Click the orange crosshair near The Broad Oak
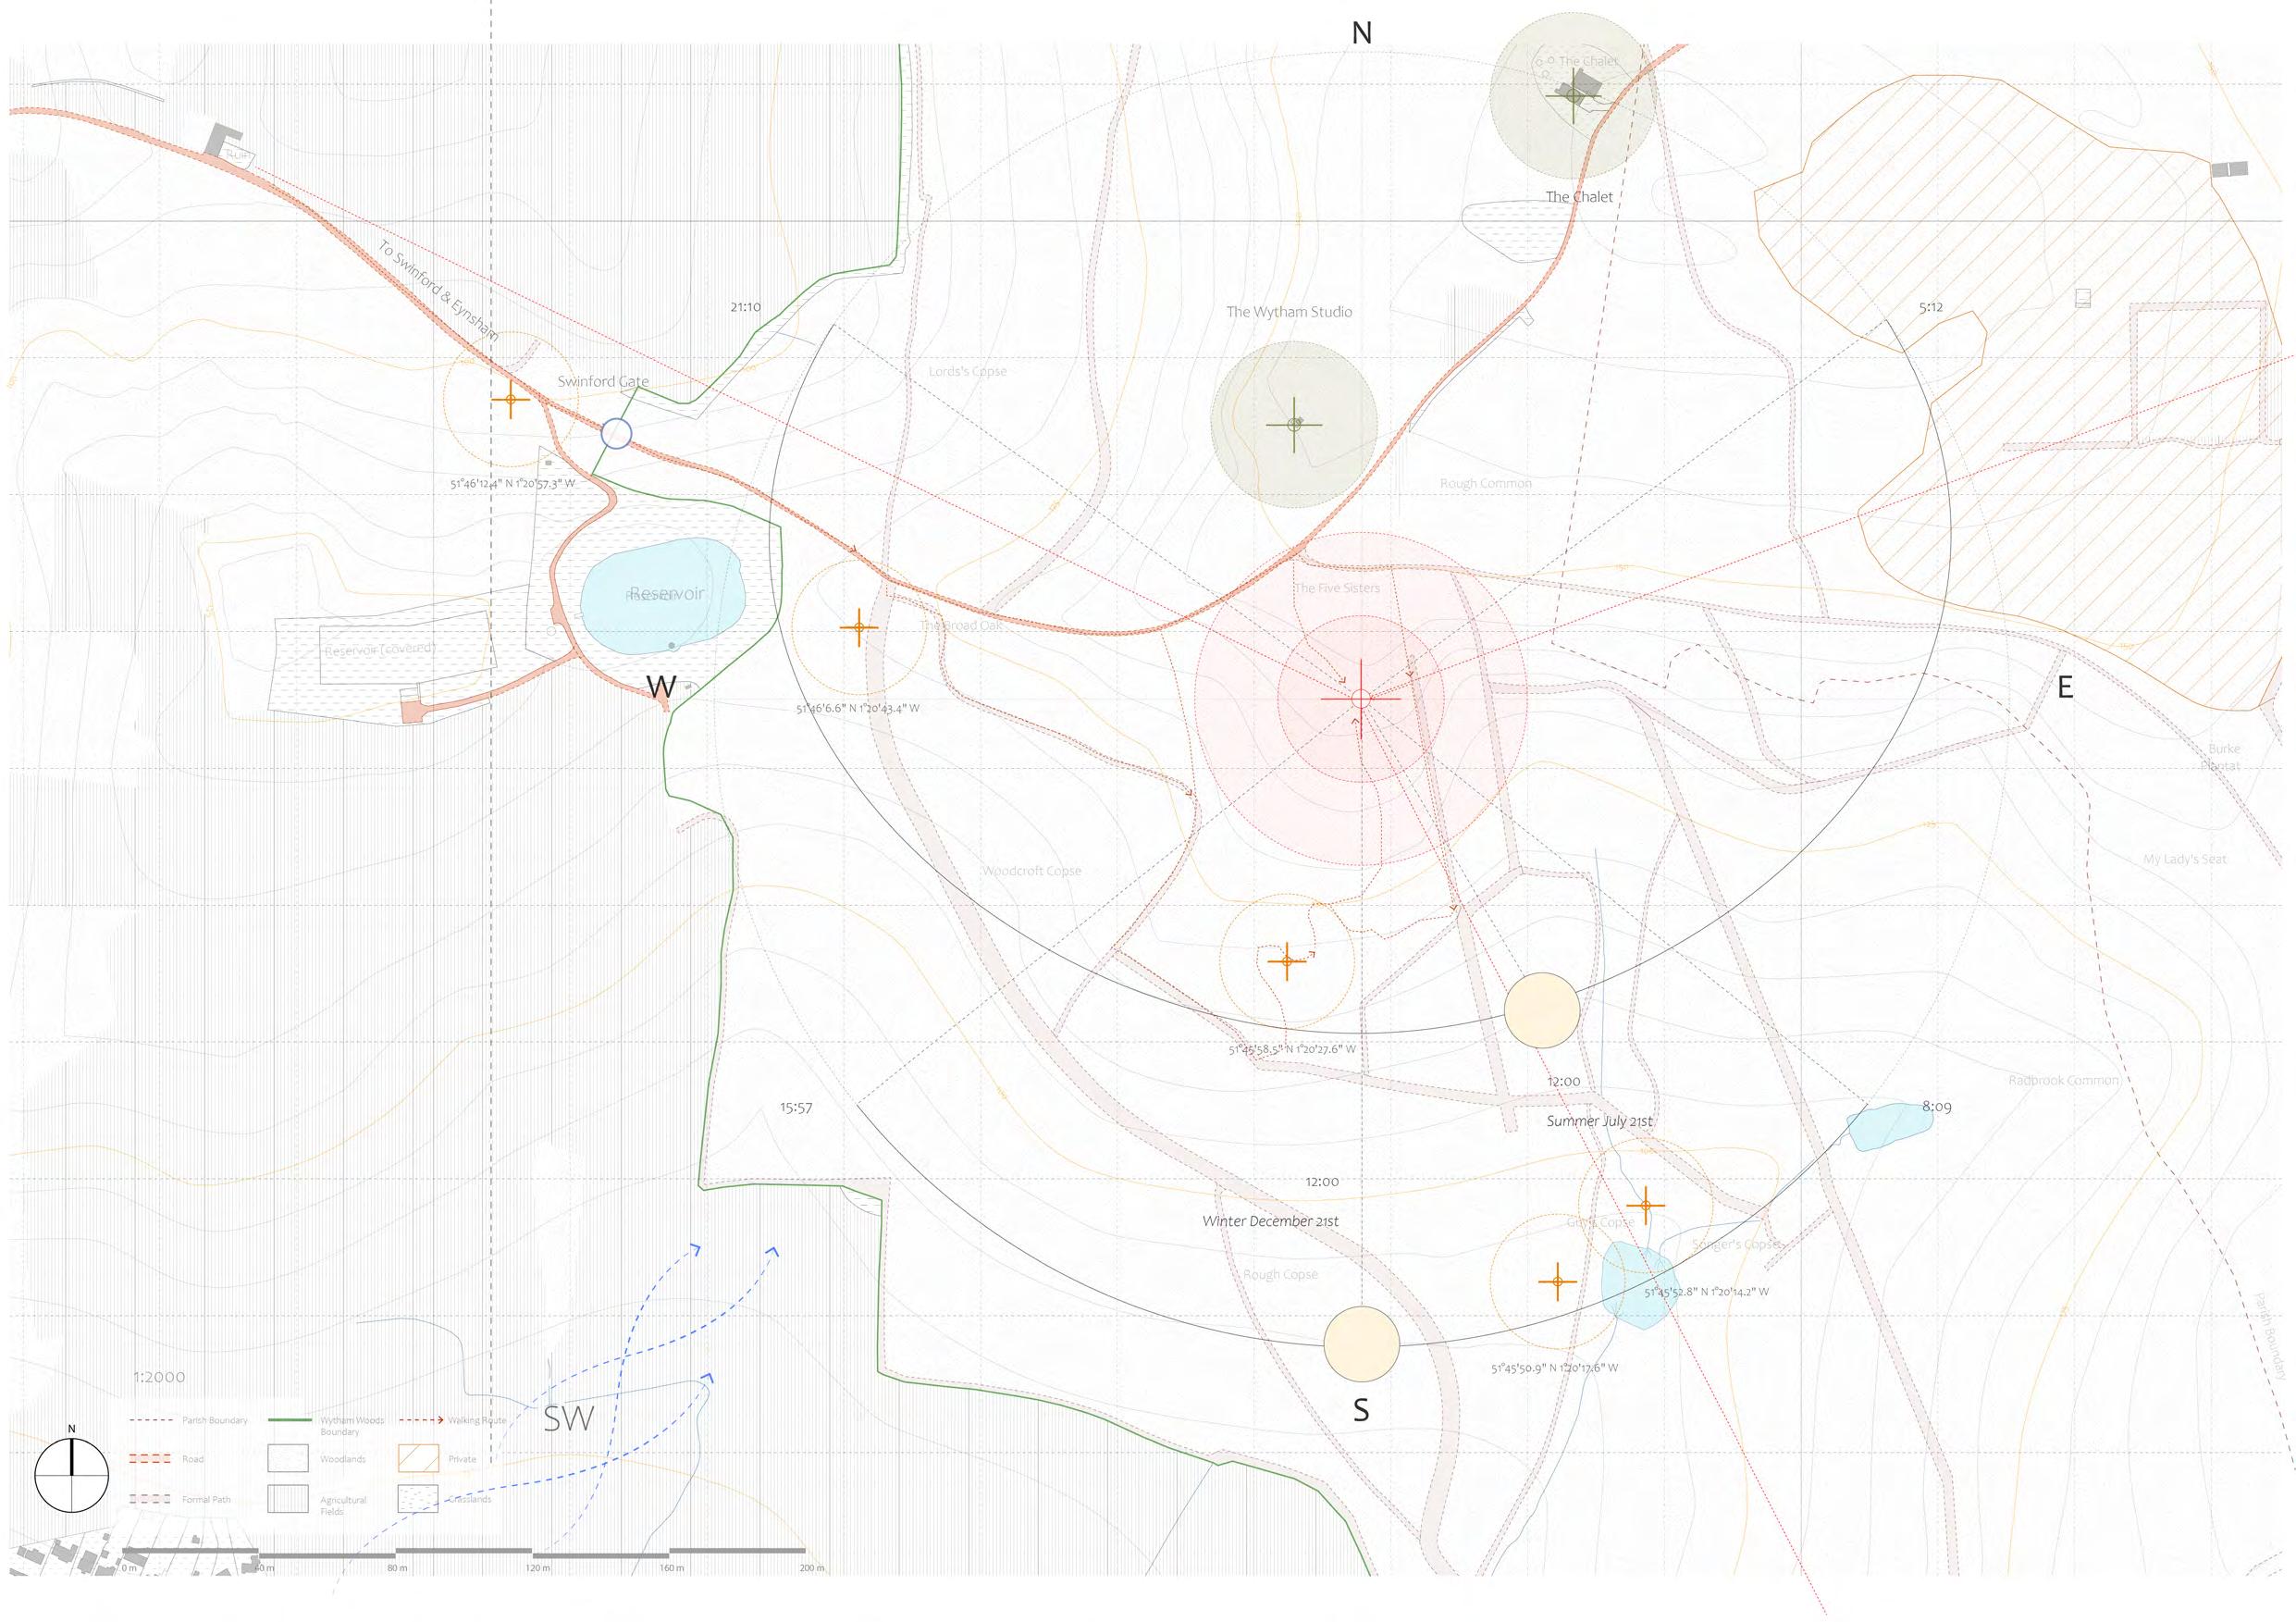Screen dimensions: 2296x1622 click(858, 628)
